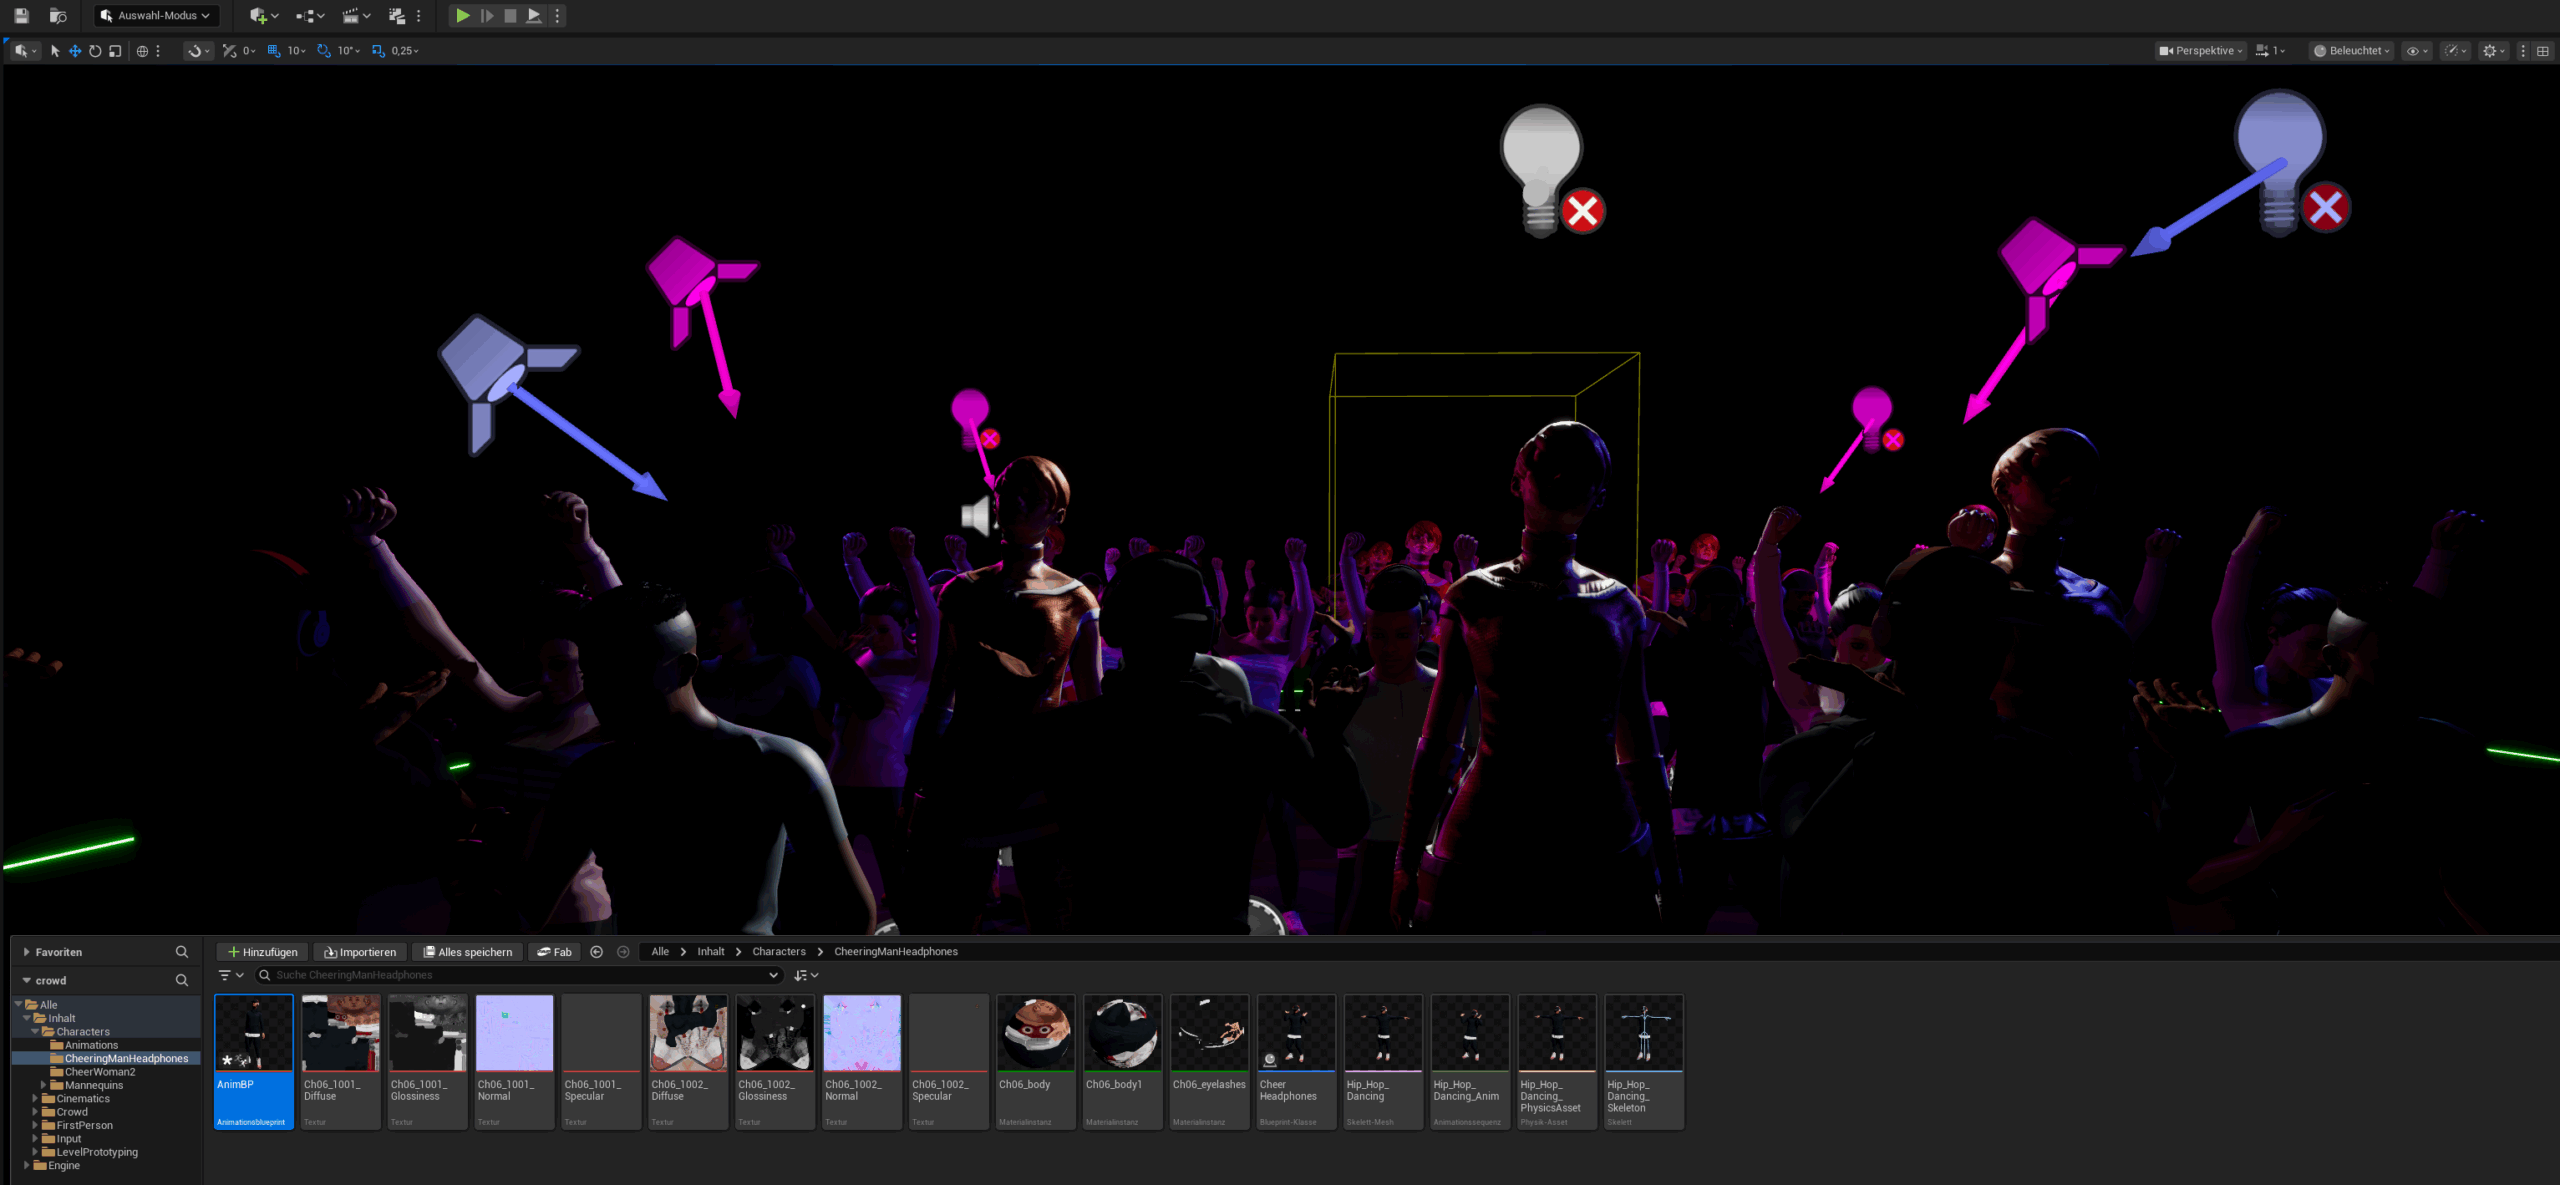The image size is (2560, 1185).
Task: Expand the Mannequins folder
Action: coord(43,1085)
